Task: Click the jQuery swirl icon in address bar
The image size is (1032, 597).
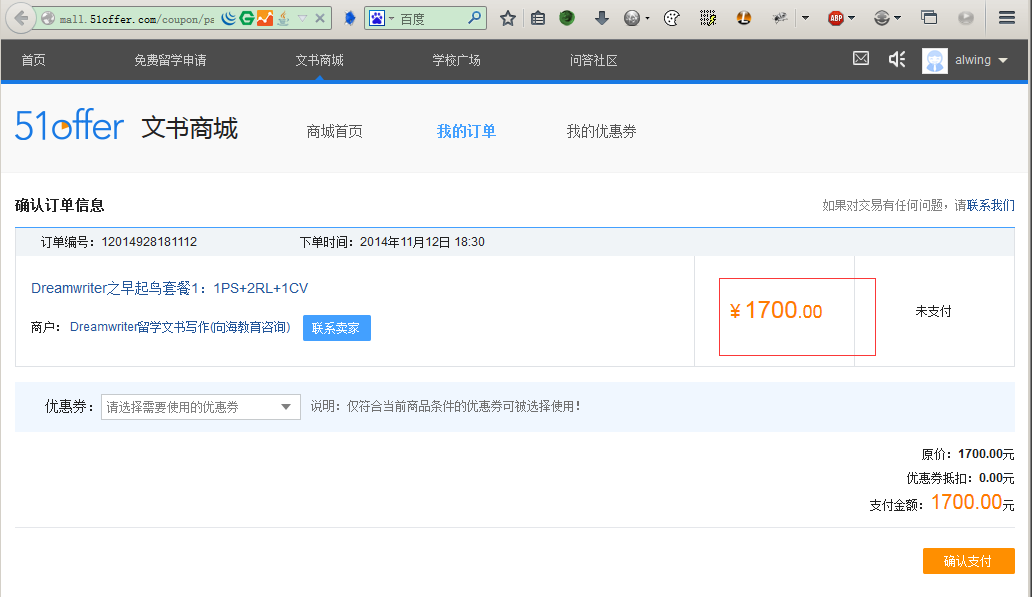Action: pyautogui.click(x=228, y=18)
